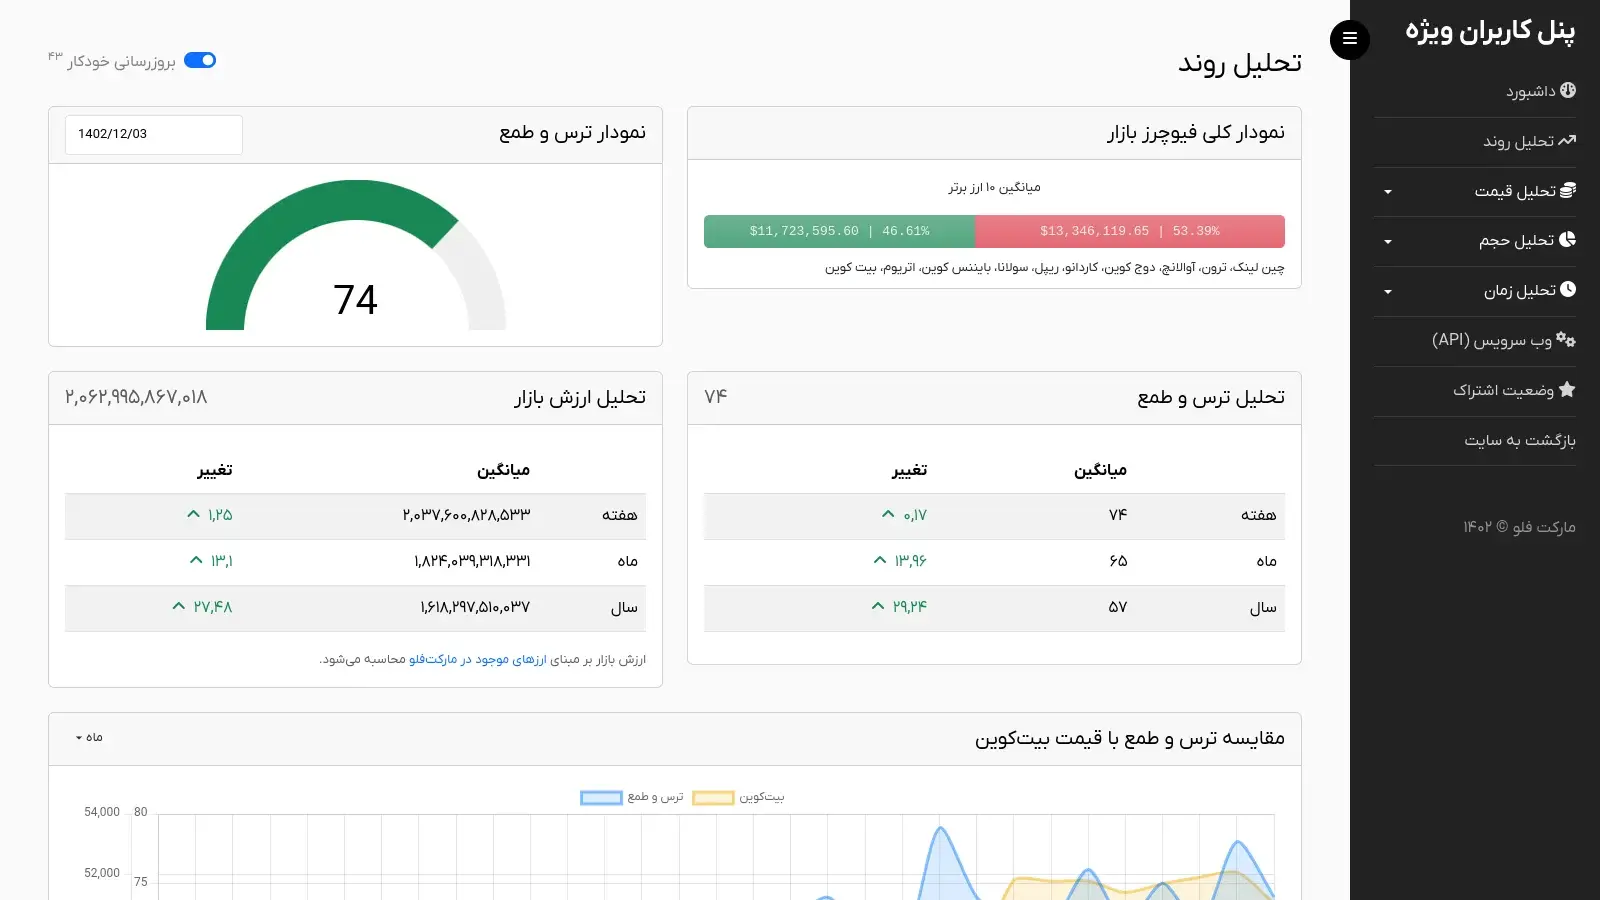Click the پنل کاربران ویژه panel title
This screenshot has width=1600, height=900.
pyautogui.click(x=1490, y=32)
